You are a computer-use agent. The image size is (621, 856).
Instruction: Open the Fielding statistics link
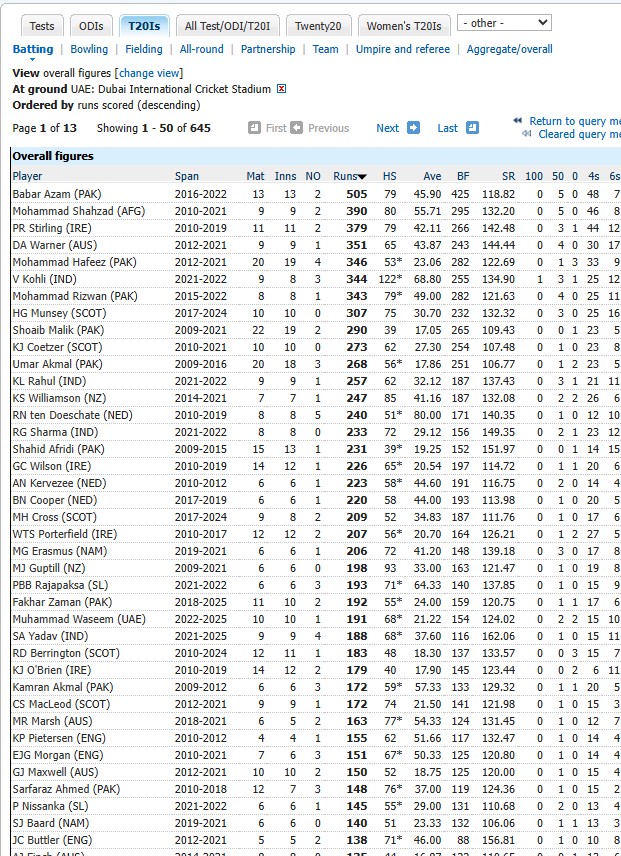tap(144, 49)
